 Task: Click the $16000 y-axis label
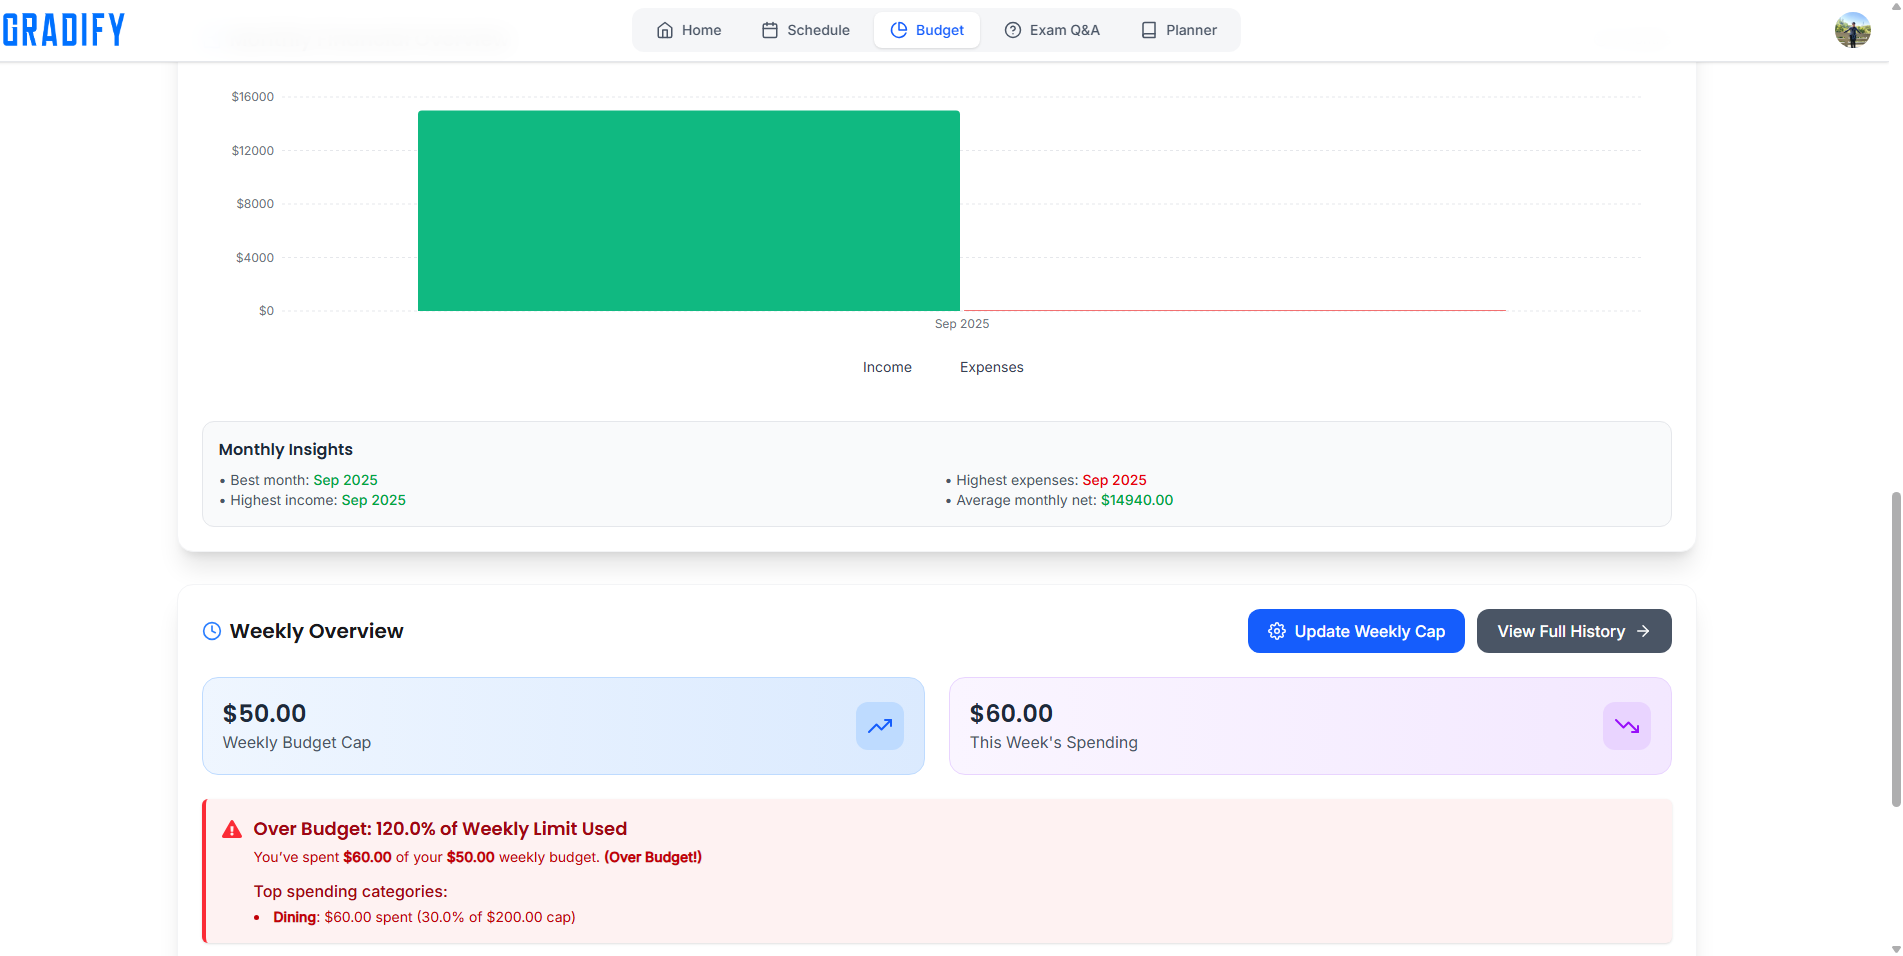(x=252, y=97)
